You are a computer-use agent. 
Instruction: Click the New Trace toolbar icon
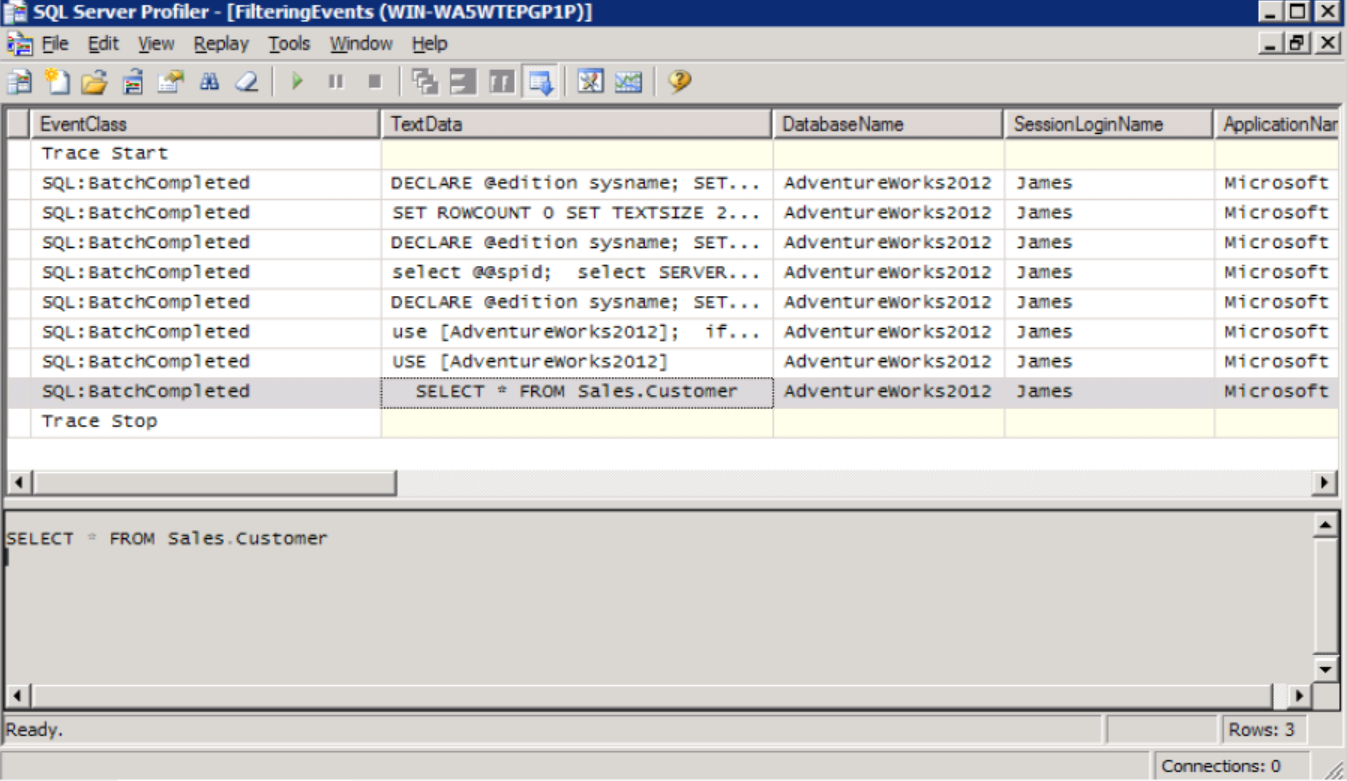pos(19,82)
